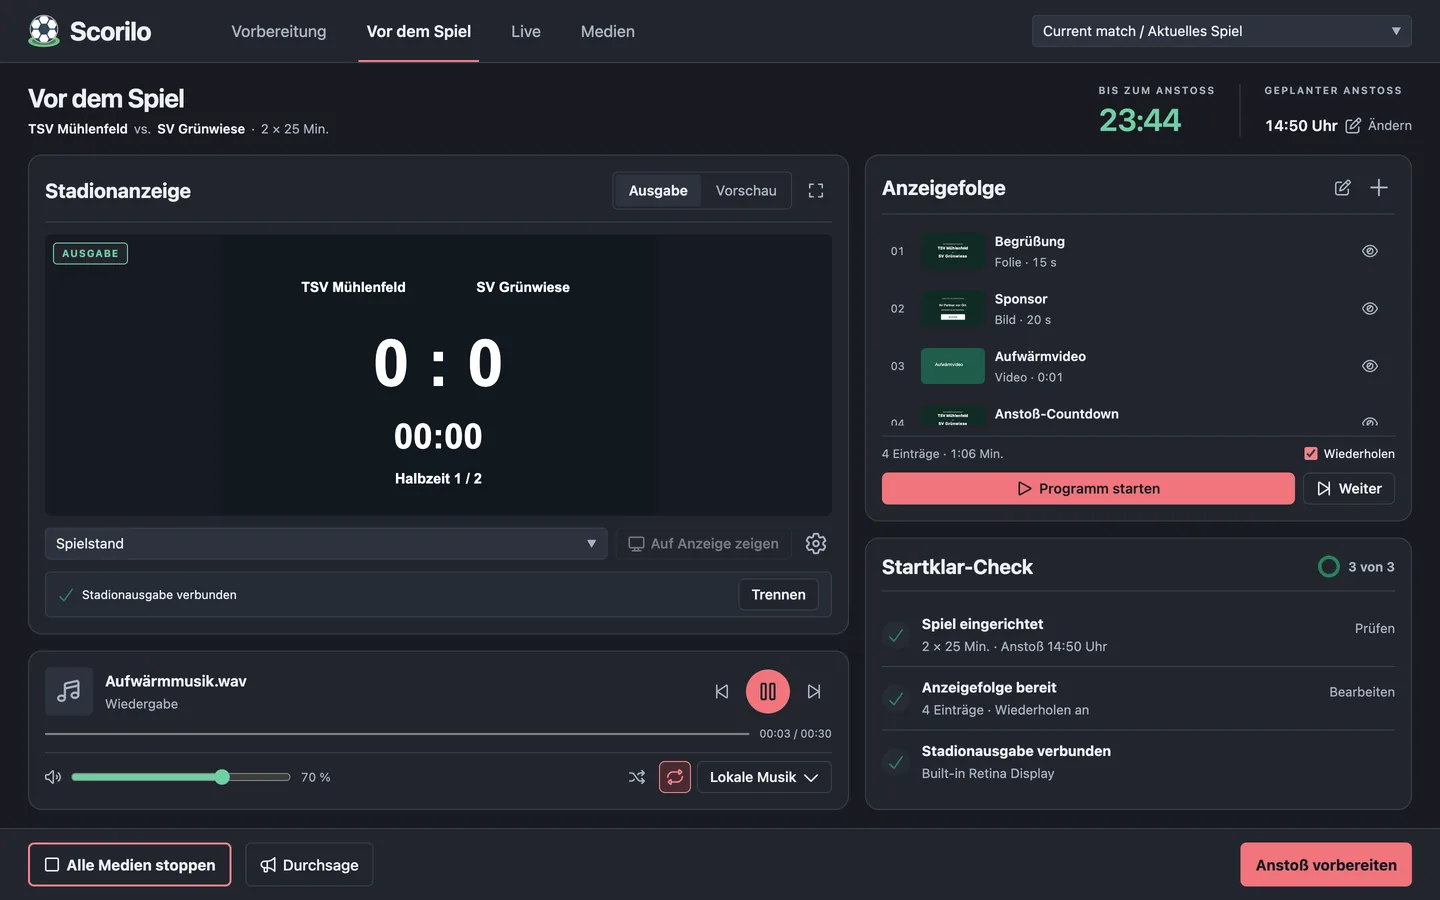Screen dimensions: 1440x900
Task: Switch display to Ausgabe mode
Action: tap(658, 190)
